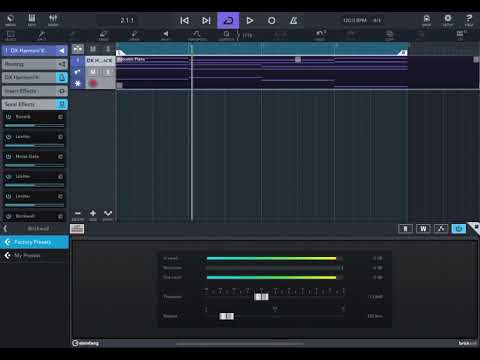Screen dimensions: 480x360
Task: Toggle power on the Noise Gate send
Action: 9,156
